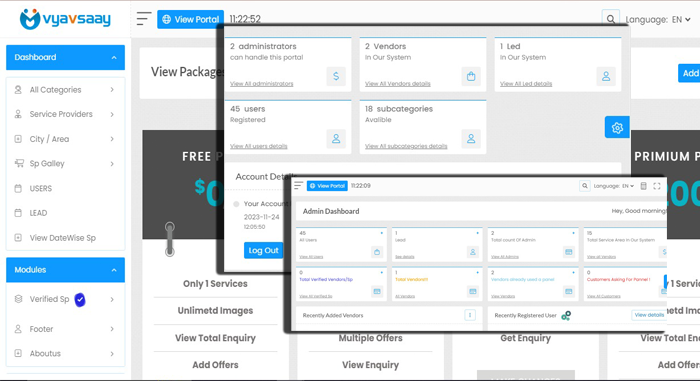Click the bag icon on the All Users card

click(377, 252)
